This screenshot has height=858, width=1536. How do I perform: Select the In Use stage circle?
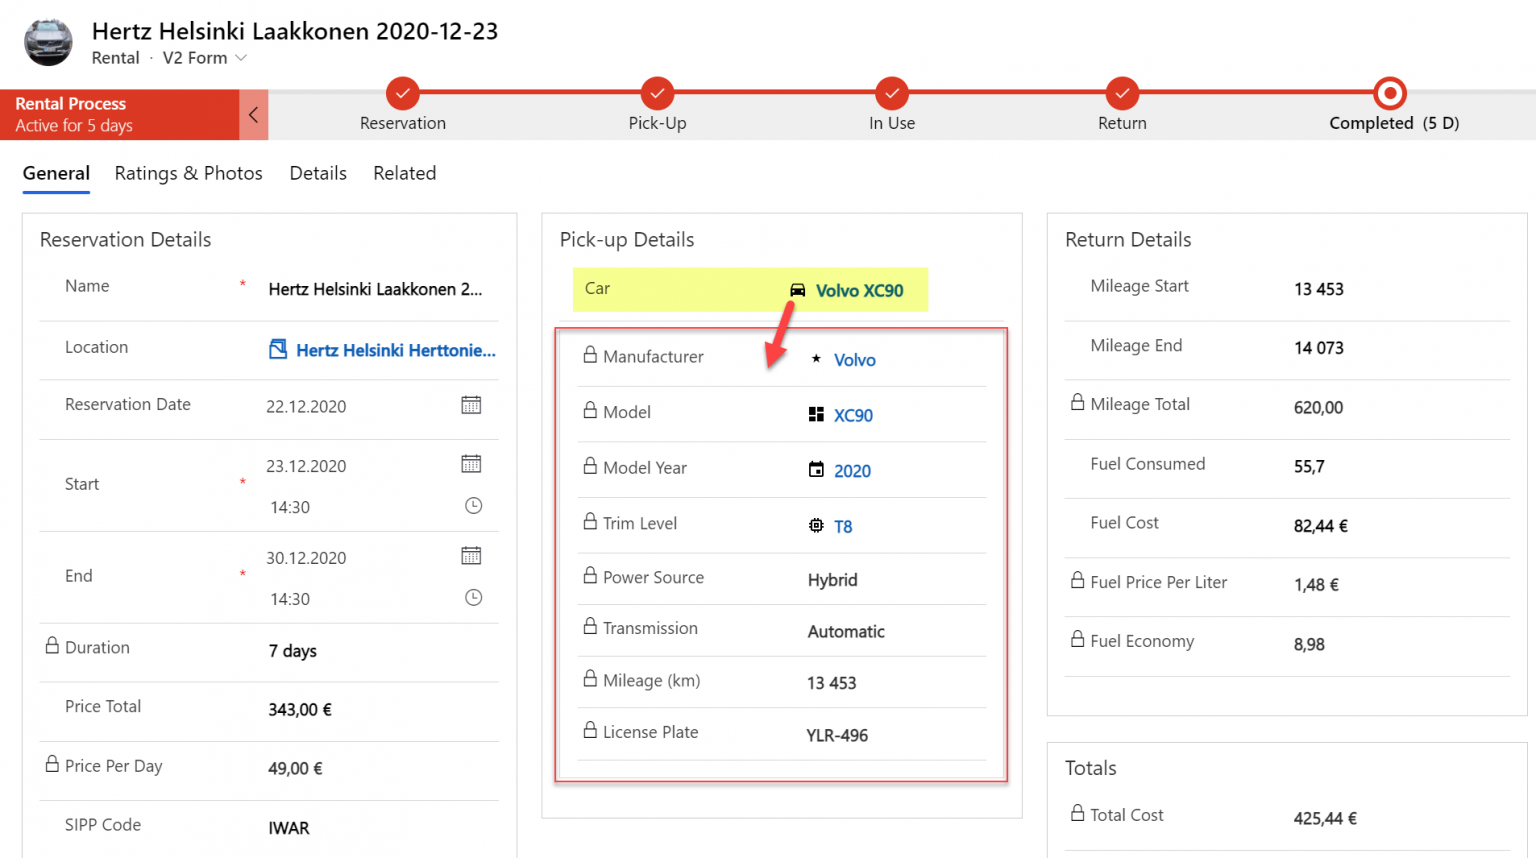[x=892, y=93]
